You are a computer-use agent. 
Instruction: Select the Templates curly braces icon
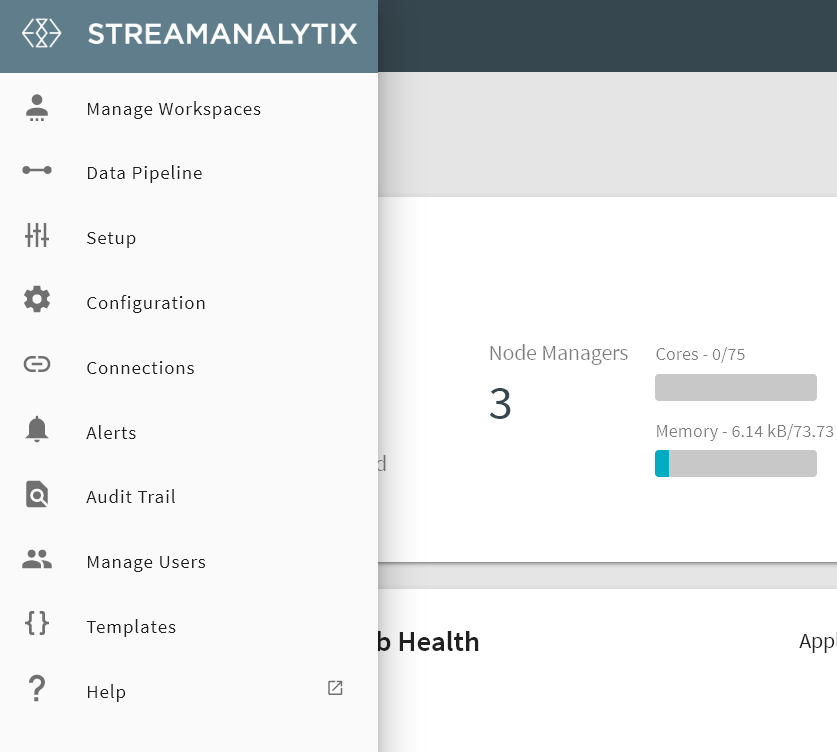pyautogui.click(x=37, y=624)
